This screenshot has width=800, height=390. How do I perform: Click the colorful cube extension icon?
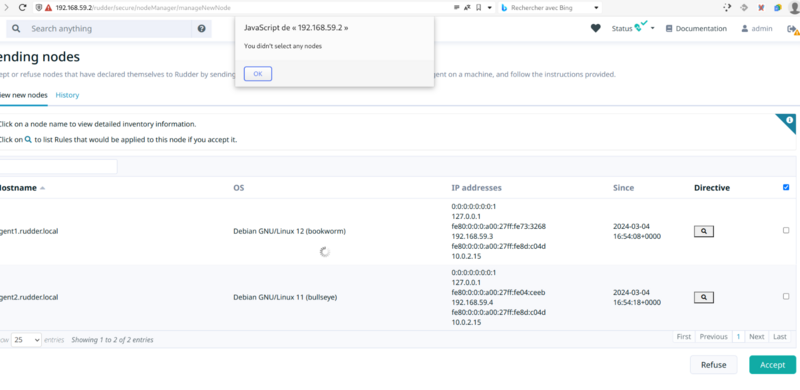click(x=778, y=8)
